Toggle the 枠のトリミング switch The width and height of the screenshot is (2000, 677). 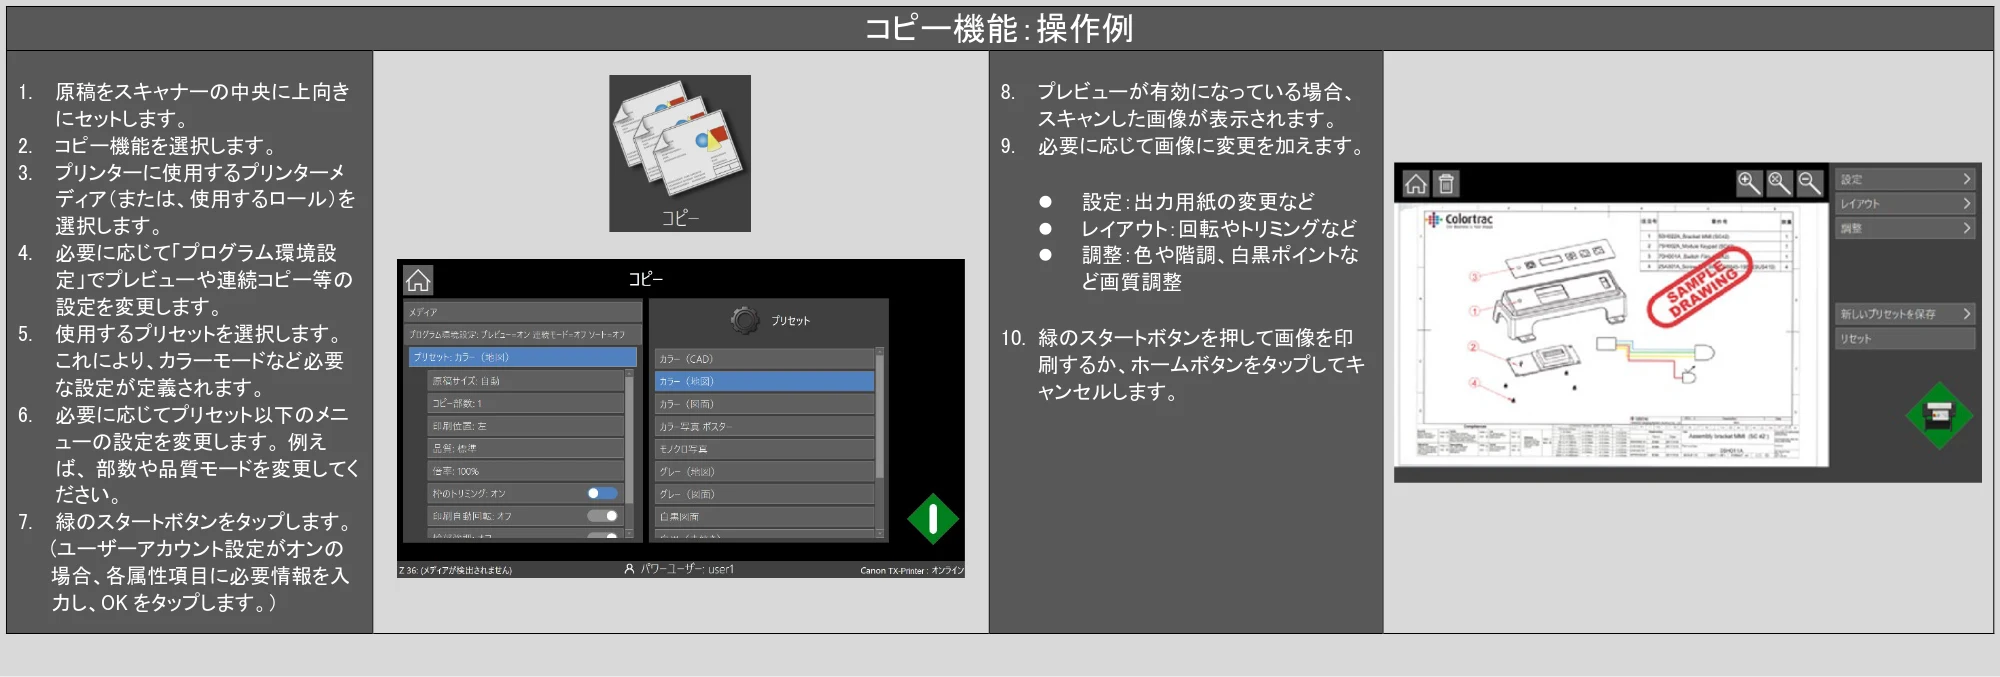coord(602,493)
